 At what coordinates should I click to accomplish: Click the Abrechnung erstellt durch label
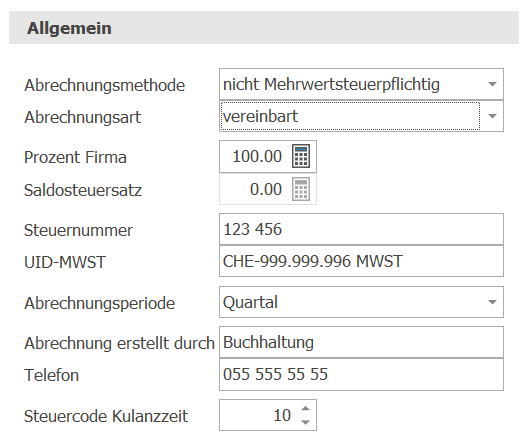(120, 343)
